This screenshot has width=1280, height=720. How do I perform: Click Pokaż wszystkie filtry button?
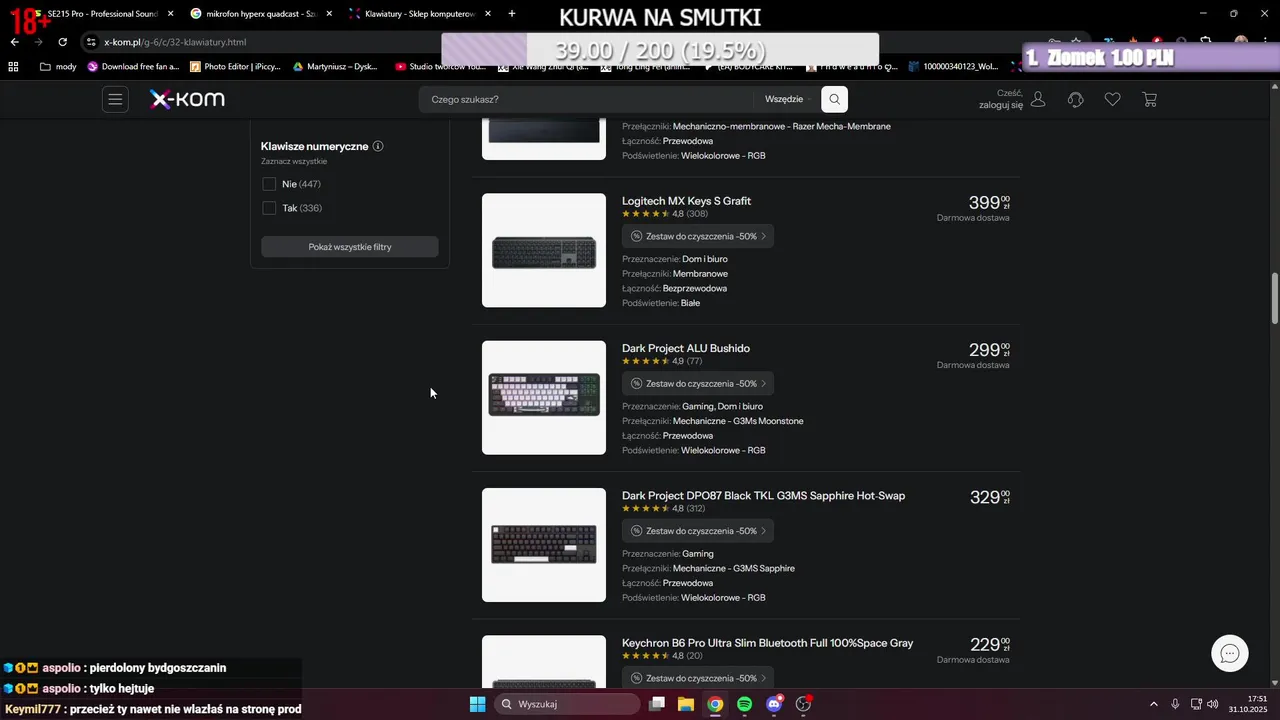(350, 247)
